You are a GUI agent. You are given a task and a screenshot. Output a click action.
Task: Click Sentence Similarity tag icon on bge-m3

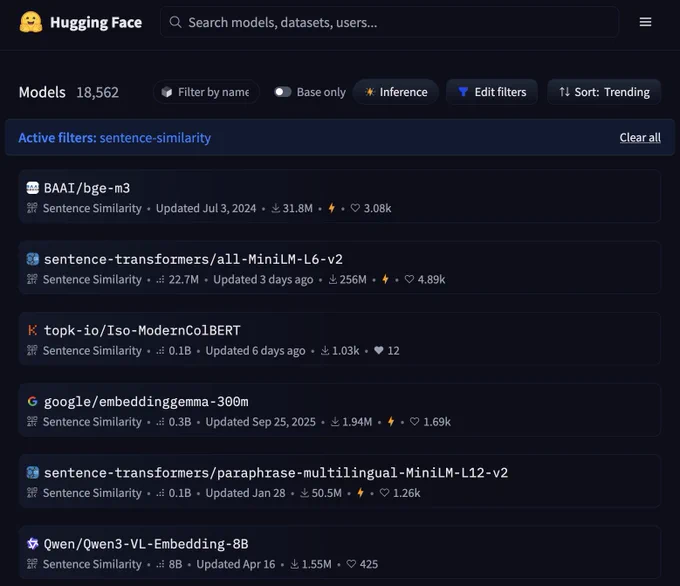pyautogui.click(x=32, y=208)
